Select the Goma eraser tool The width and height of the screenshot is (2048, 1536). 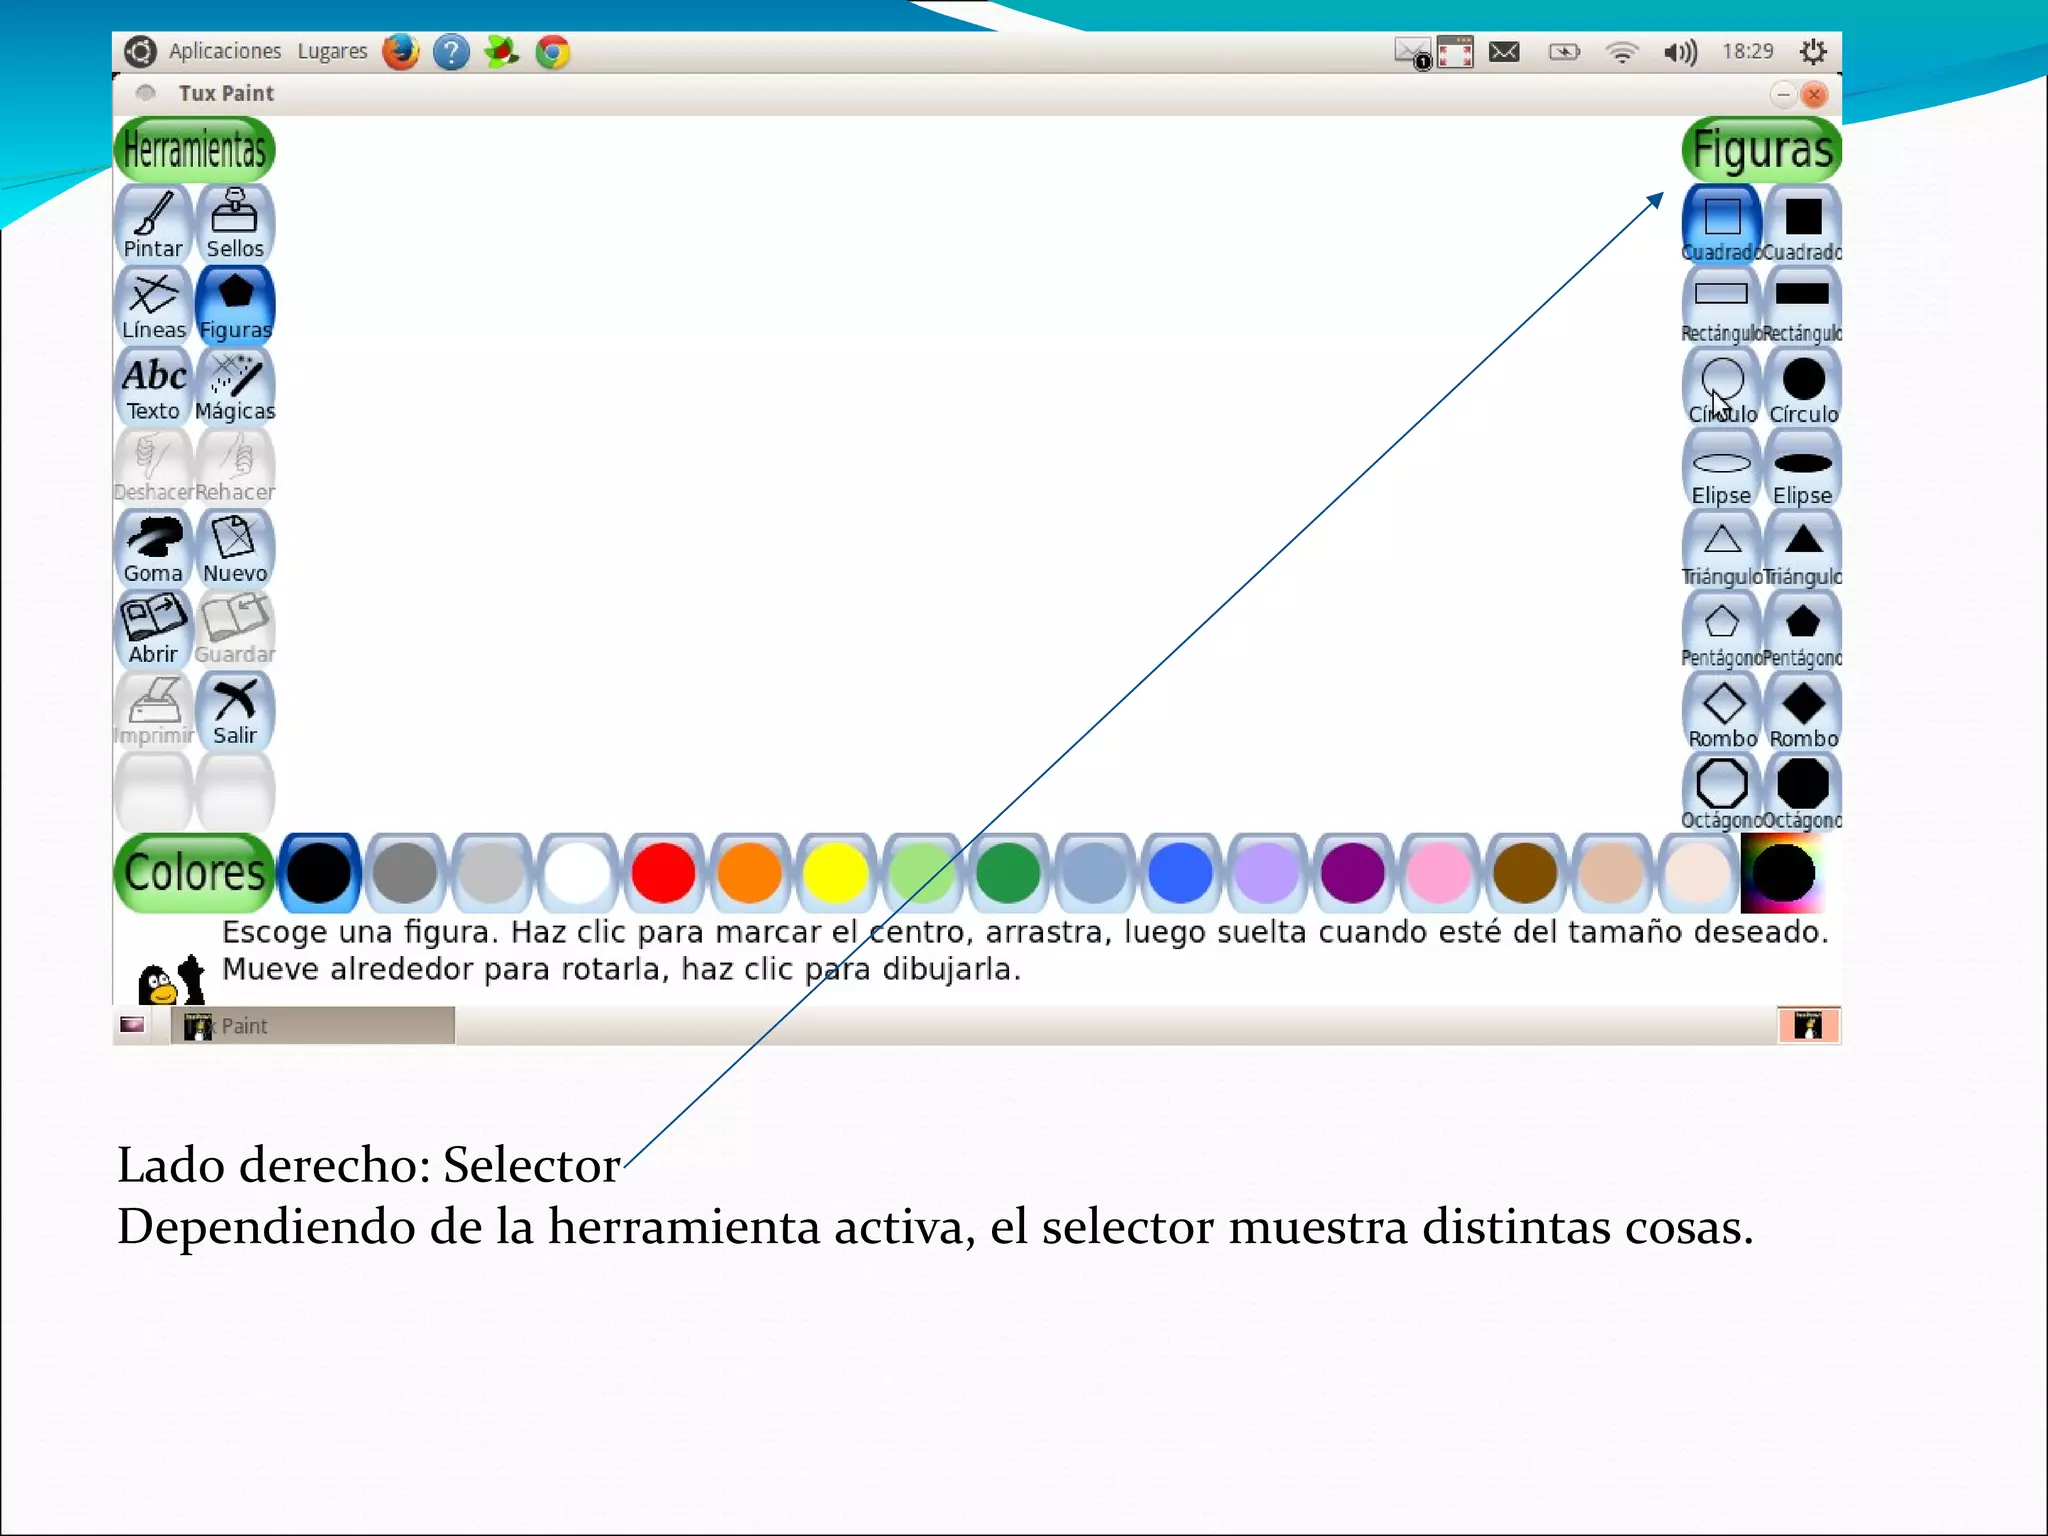[153, 548]
